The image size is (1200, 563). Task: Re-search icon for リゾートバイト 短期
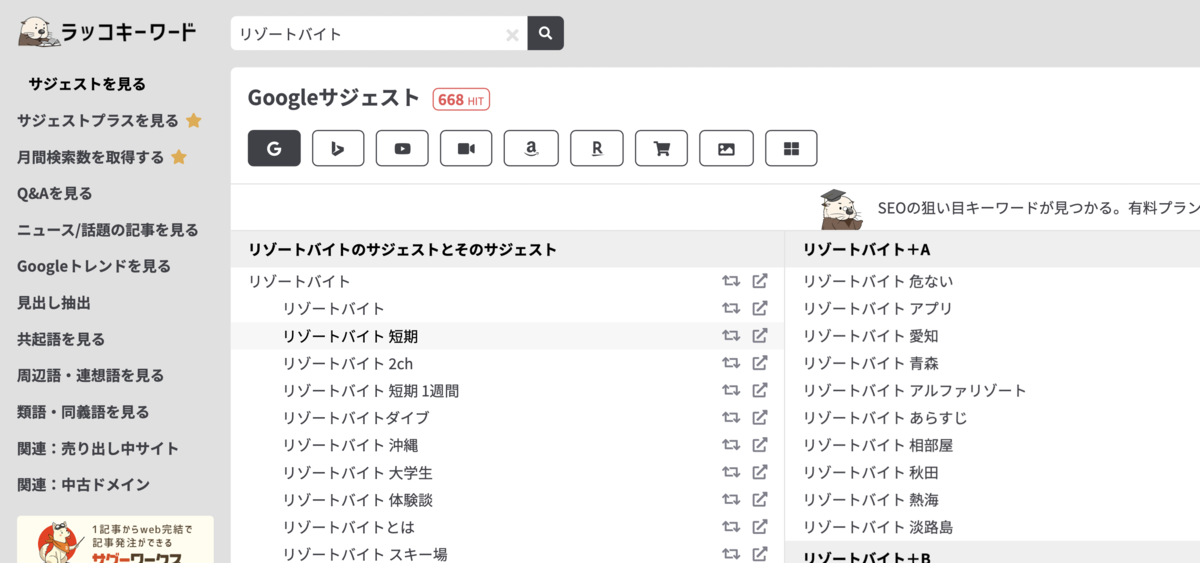(731, 336)
